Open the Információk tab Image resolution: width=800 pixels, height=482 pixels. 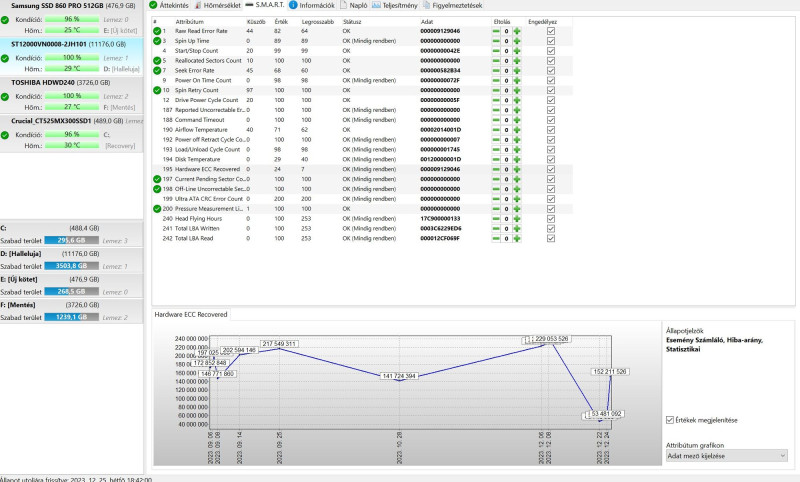(x=312, y=5)
